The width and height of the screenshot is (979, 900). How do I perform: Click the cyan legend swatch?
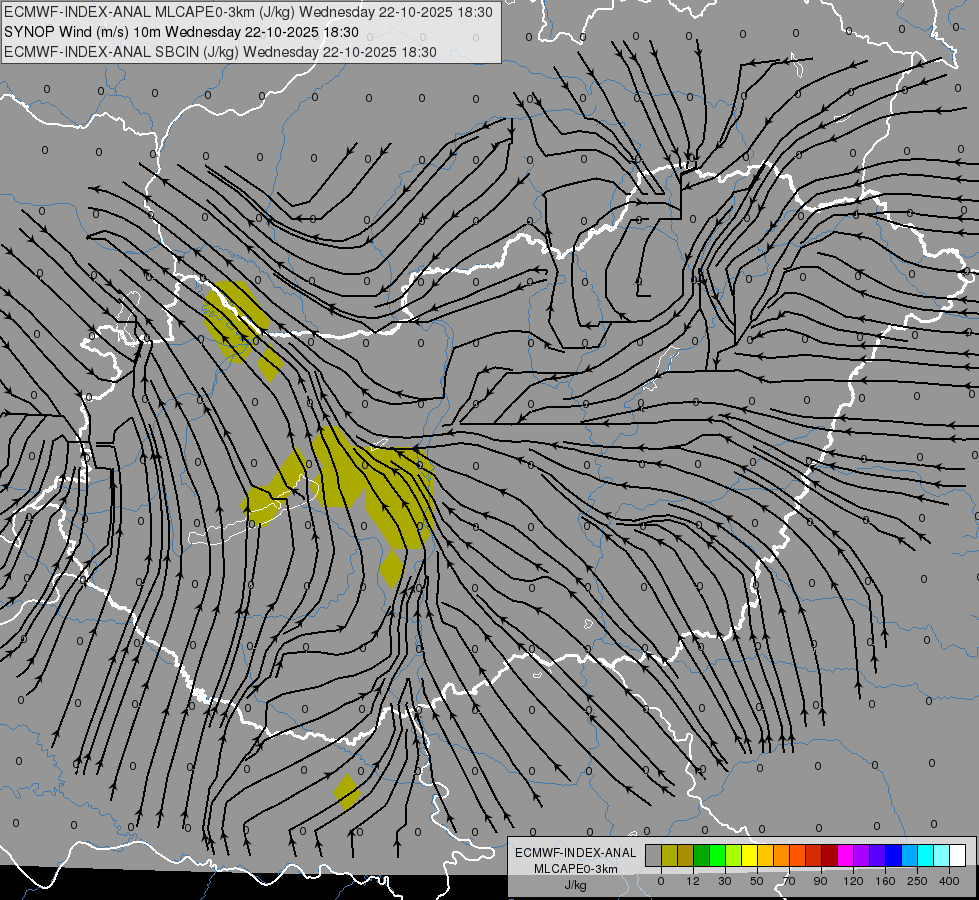[x=926, y=855]
